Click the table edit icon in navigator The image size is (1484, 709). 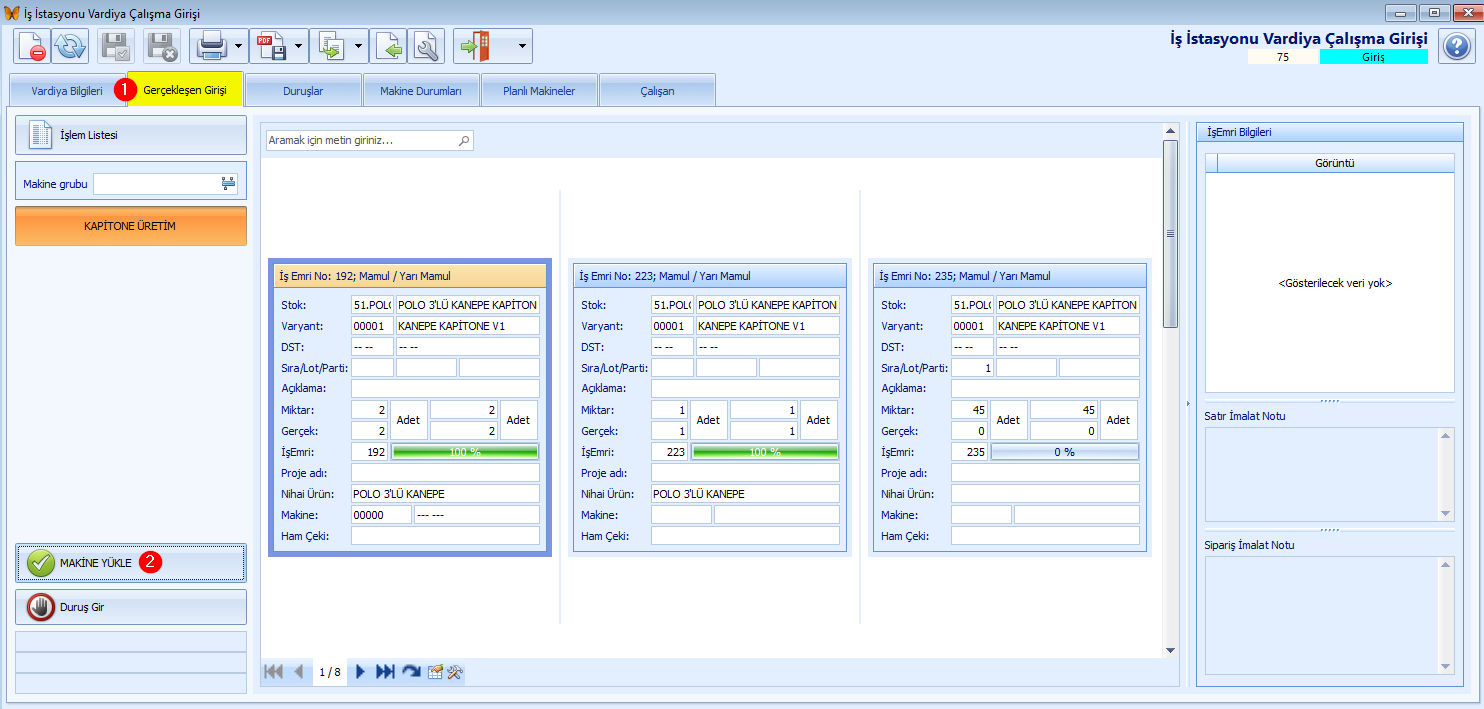pos(435,672)
